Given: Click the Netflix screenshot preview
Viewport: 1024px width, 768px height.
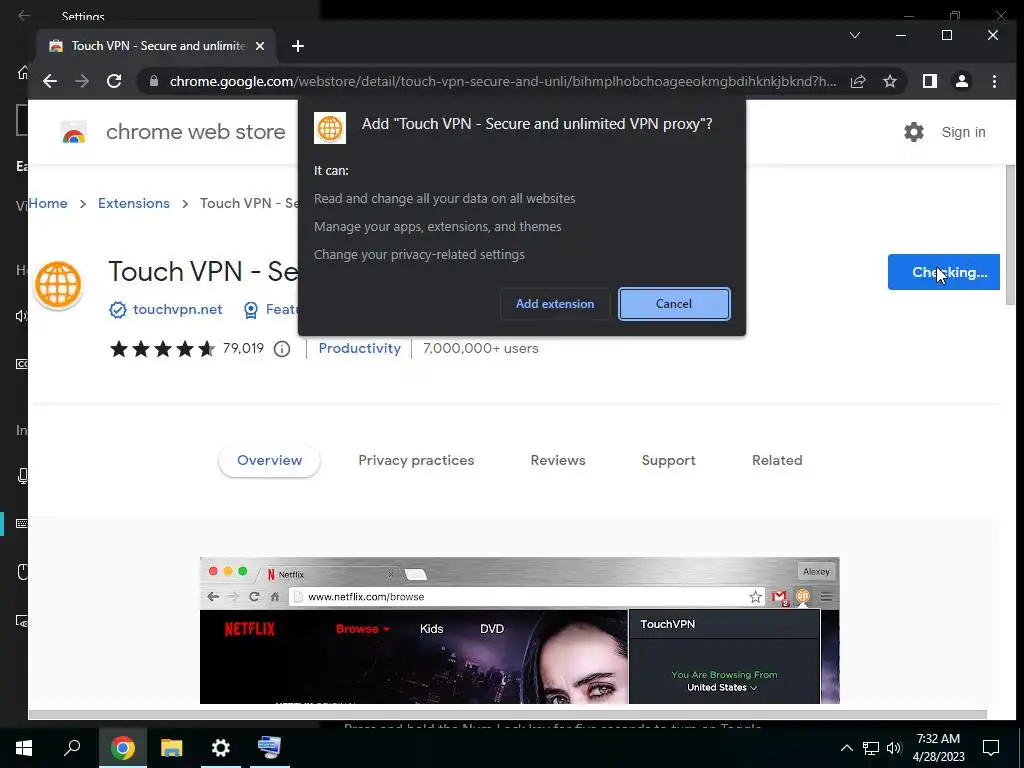Looking at the screenshot, I should (519, 630).
